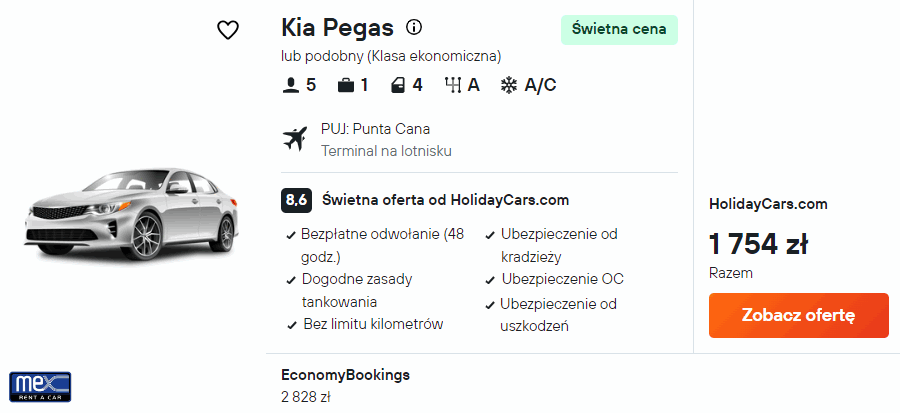This screenshot has width=900, height=413.
Task: Click the 8.6 rating badge
Action: [296, 199]
